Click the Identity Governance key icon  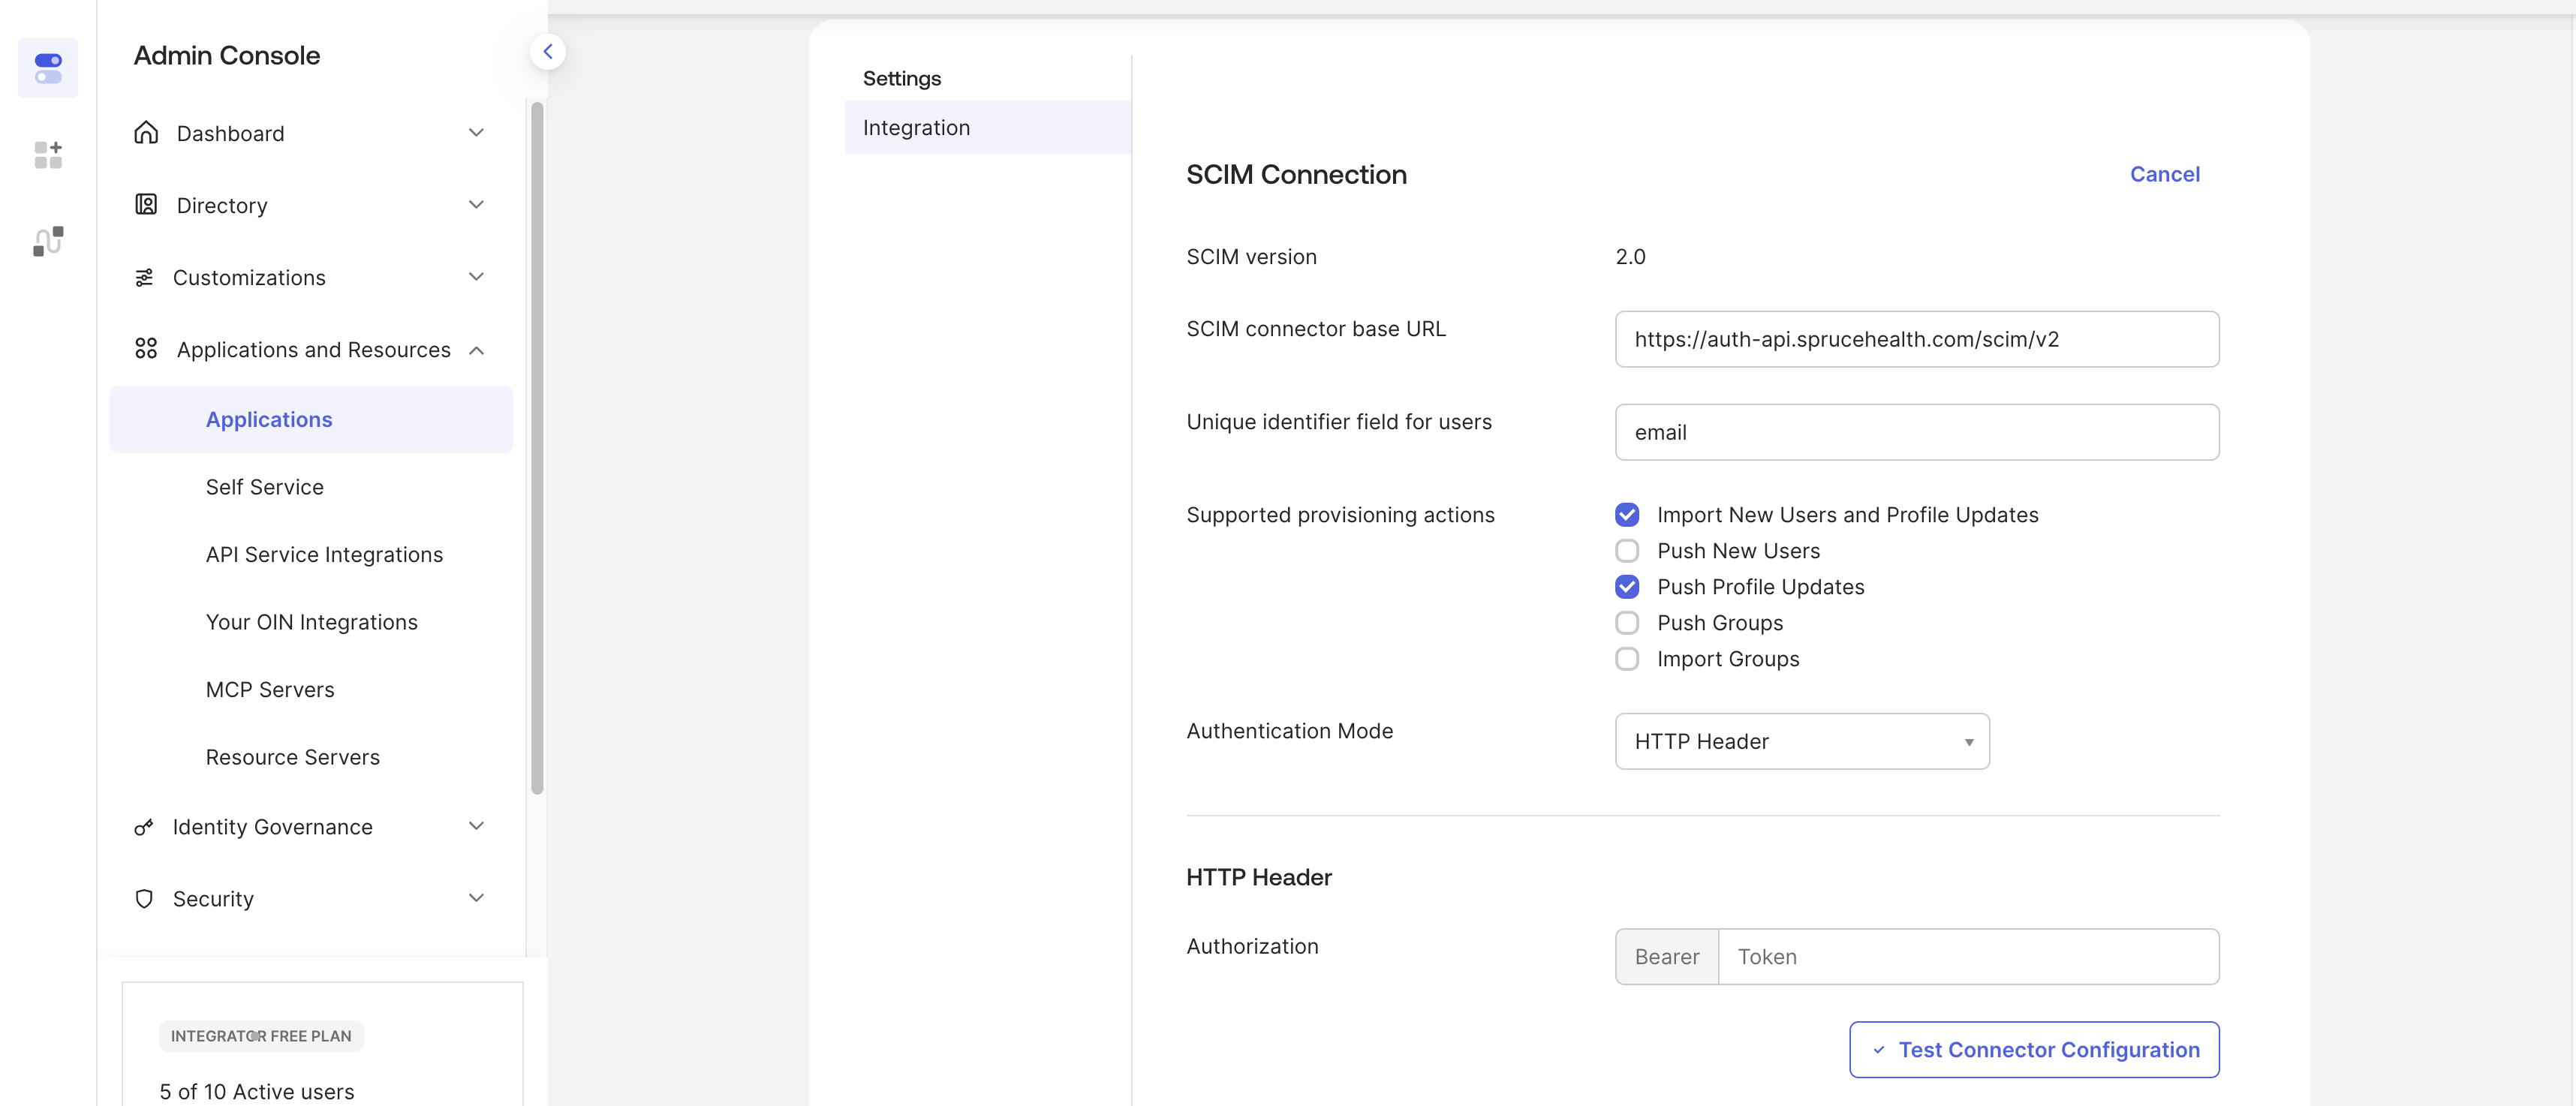click(x=144, y=827)
